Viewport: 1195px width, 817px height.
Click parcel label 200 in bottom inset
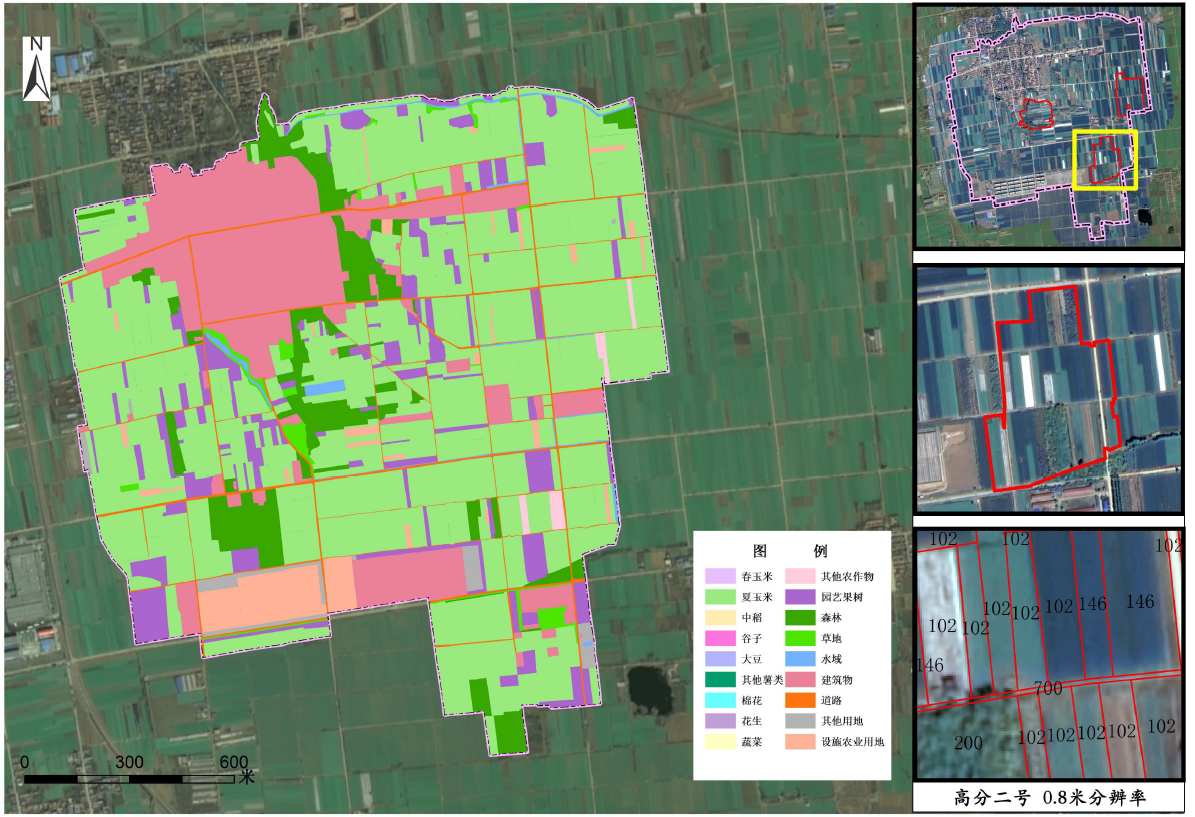(968, 742)
